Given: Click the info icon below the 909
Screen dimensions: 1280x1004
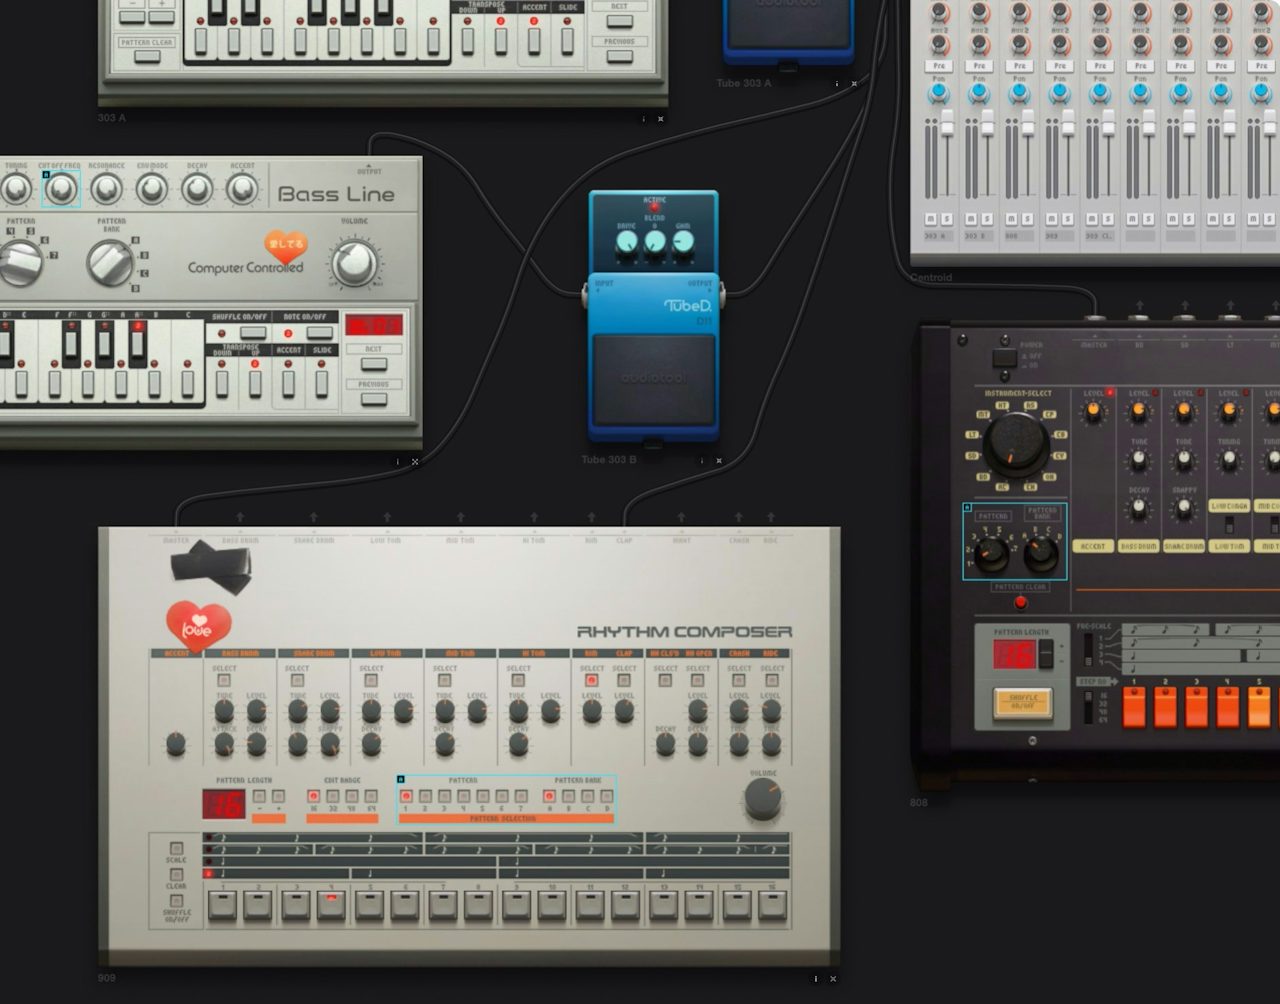Looking at the screenshot, I should click(x=815, y=979).
